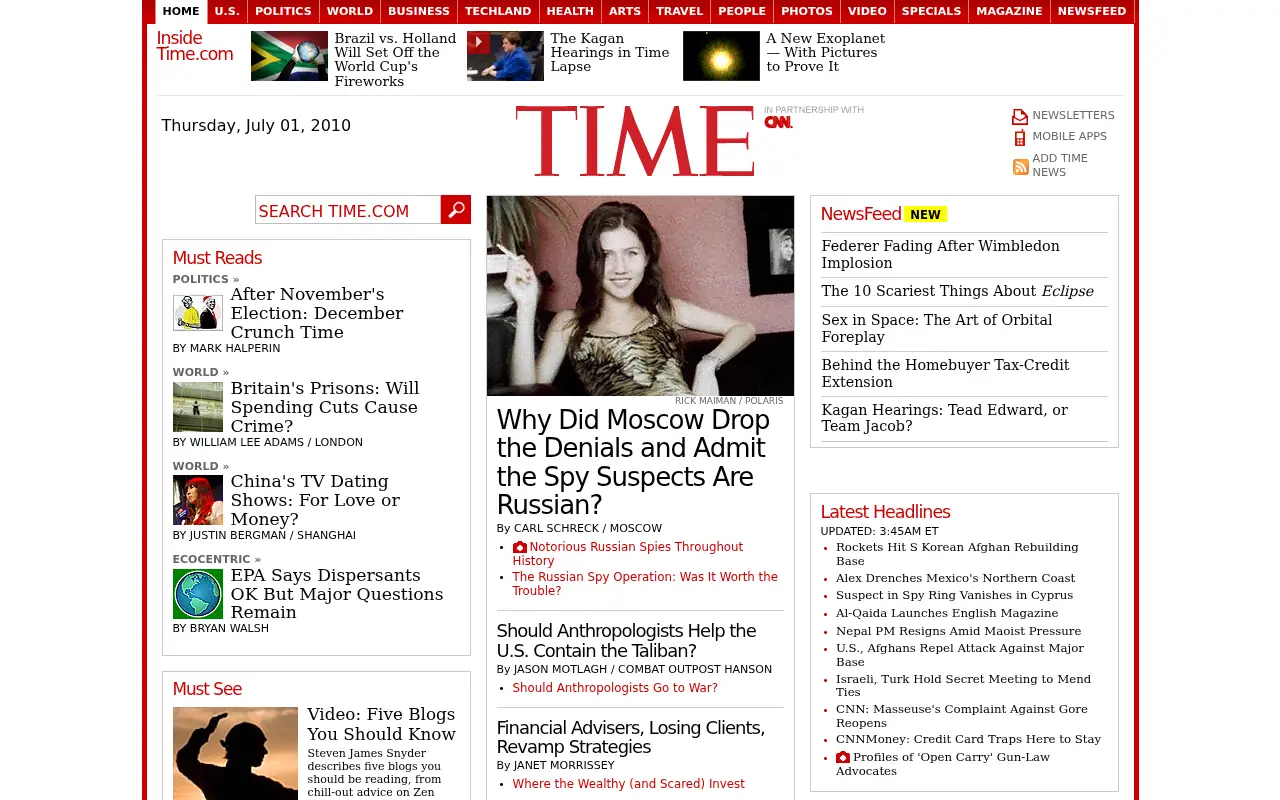This screenshot has height=800, width=1280.
Task: Open the HOME navigation tab
Action: click(181, 11)
